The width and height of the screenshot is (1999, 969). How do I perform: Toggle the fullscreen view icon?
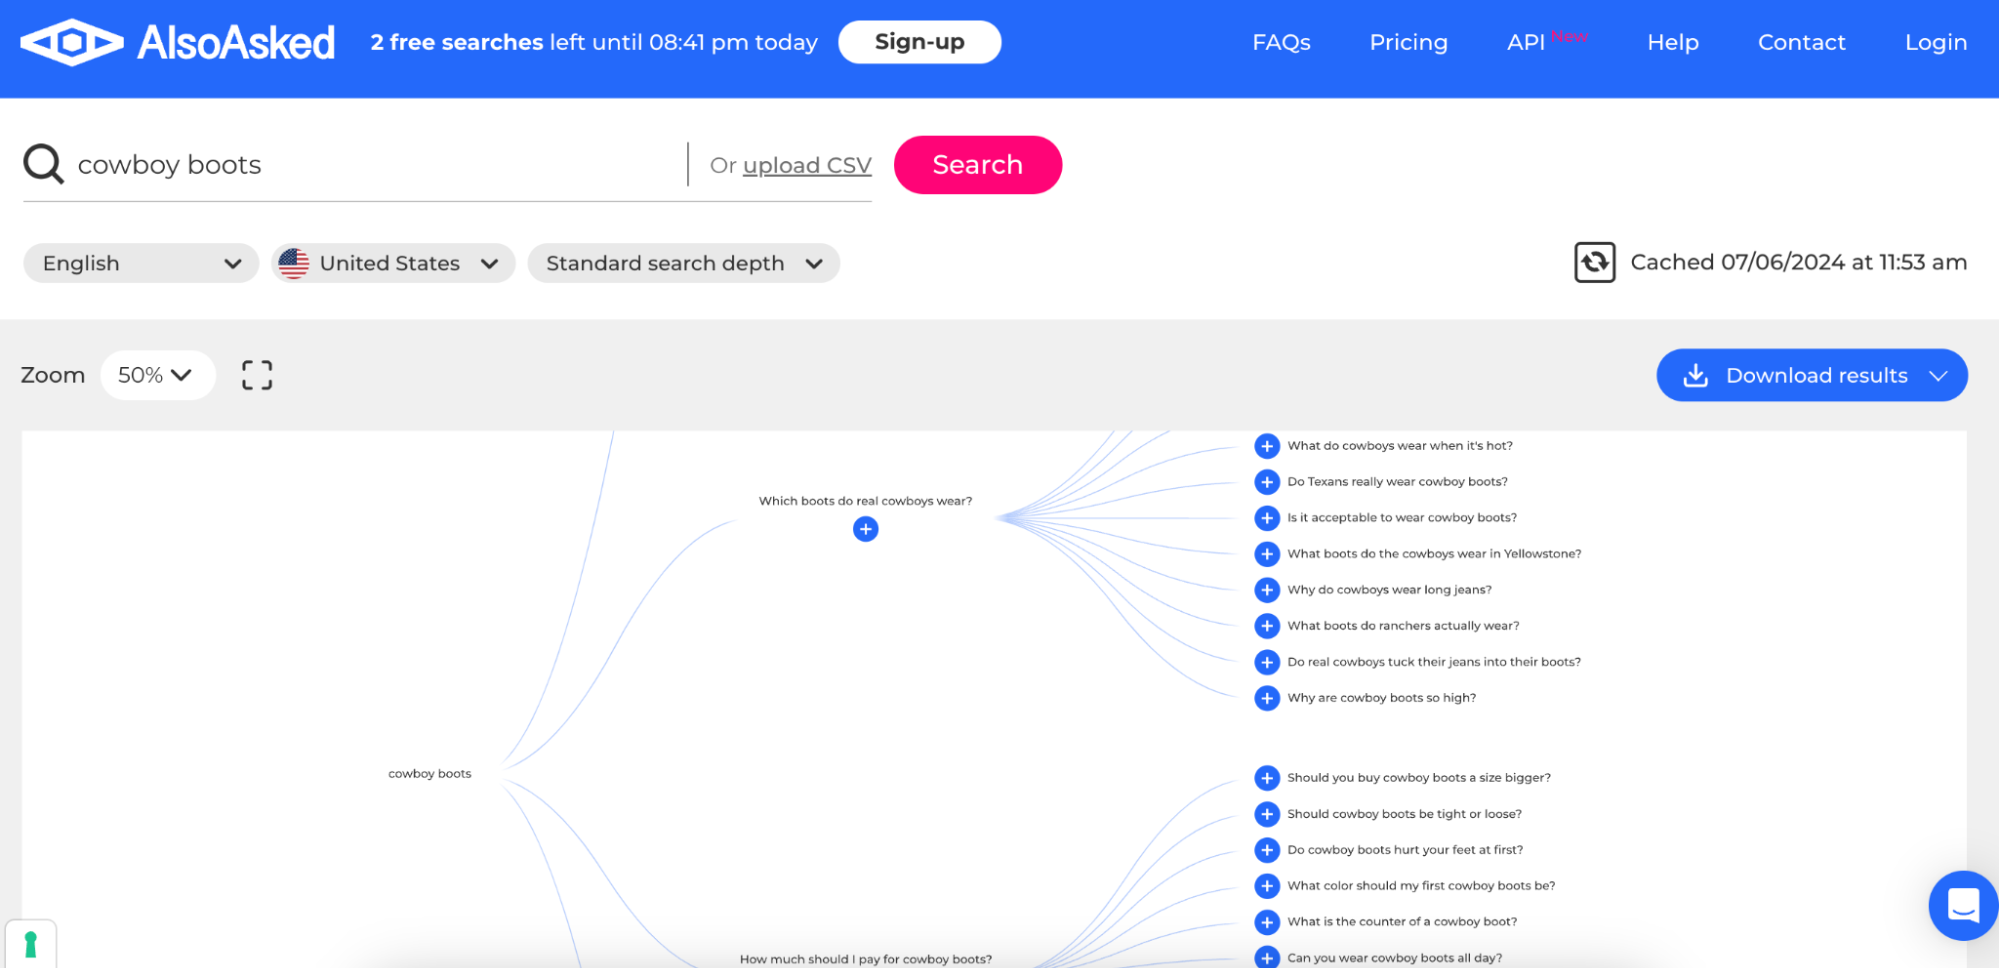[x=257, y=375]
